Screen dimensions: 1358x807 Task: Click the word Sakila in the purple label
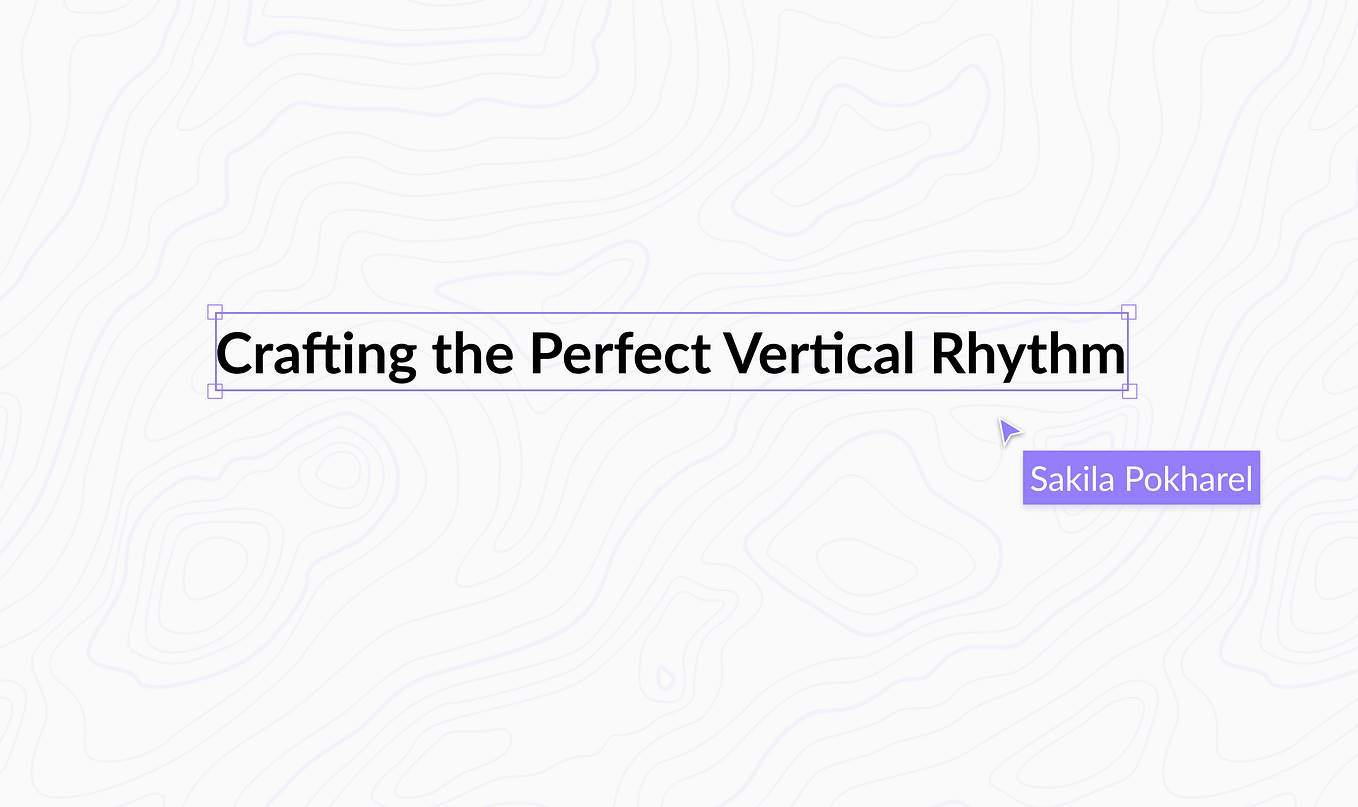pyautogui.click(x=1072, y=479)
